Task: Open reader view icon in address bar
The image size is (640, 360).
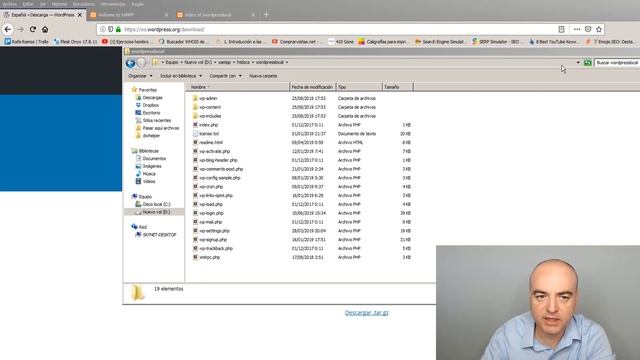Action: click(561, 29)
